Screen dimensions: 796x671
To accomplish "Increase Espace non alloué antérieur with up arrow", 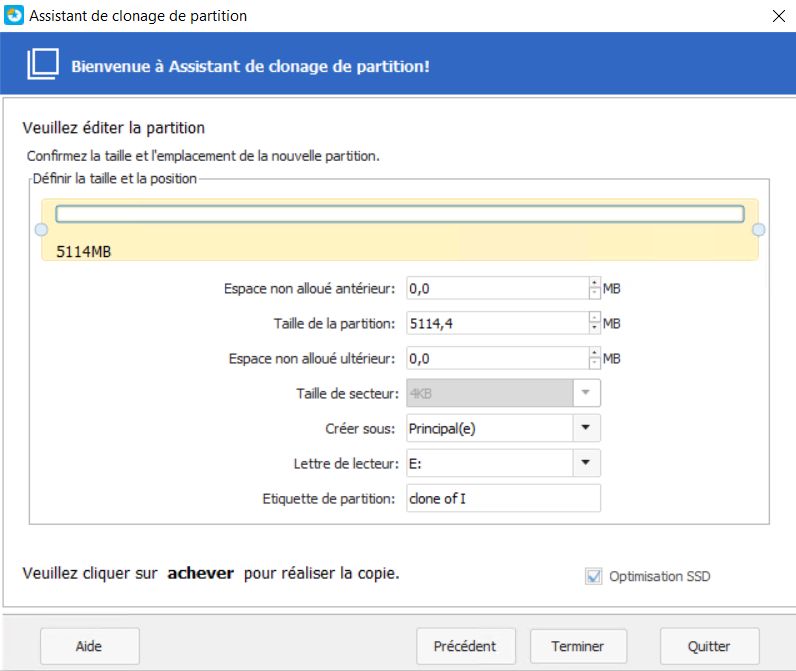I will (x=594, y=283).
